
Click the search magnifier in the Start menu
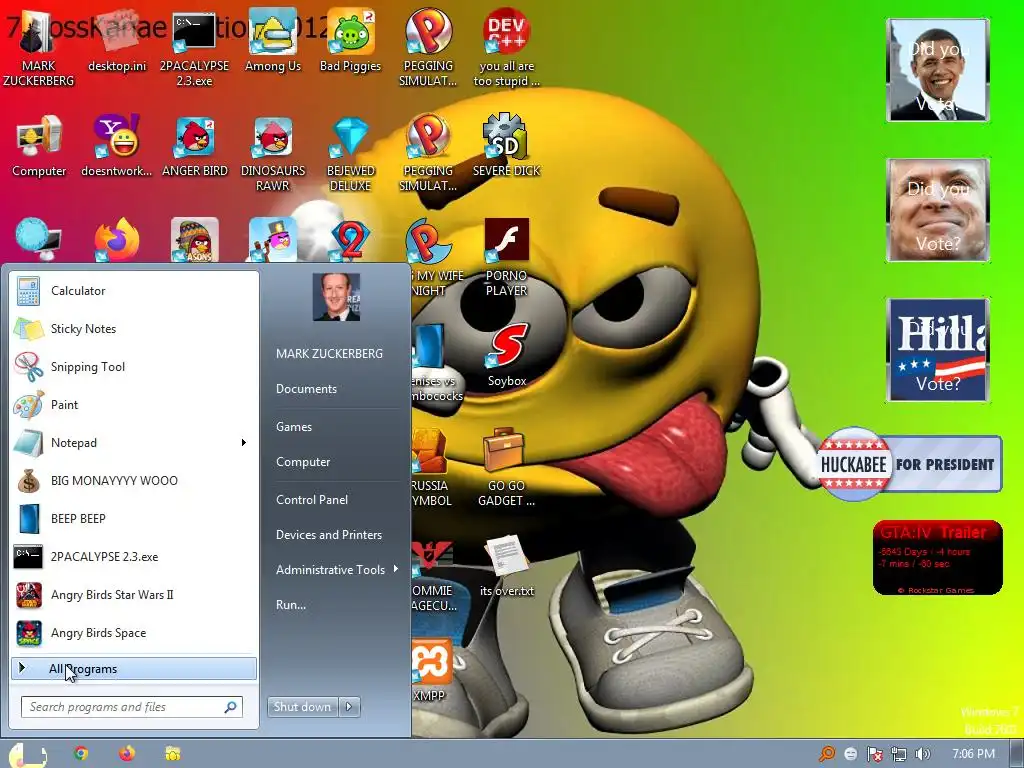231,707
